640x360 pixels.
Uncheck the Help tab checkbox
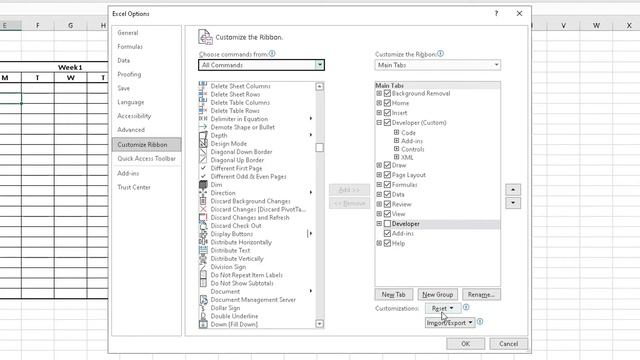coord(387,243)
